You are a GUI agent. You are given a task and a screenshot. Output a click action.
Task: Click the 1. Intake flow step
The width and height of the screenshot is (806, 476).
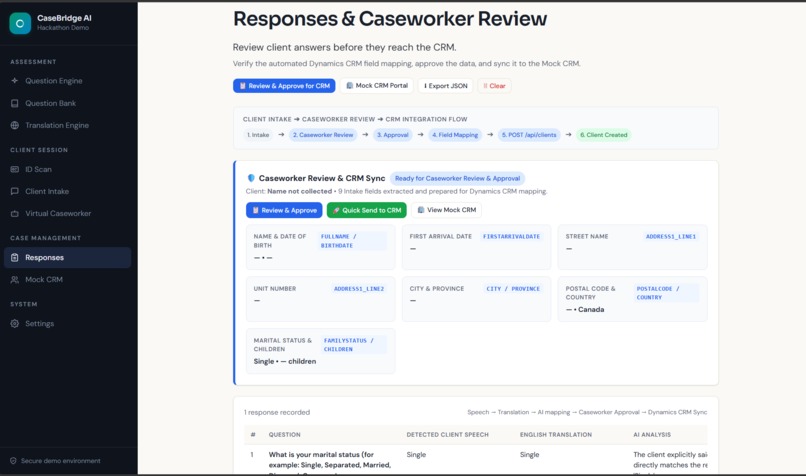coord(258,135)
